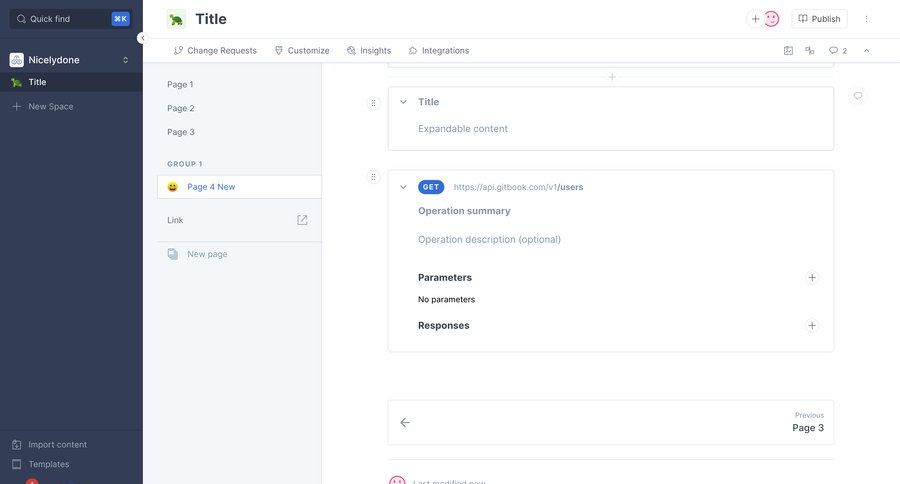Collapse the header with up chevron
This screenshot has width=900, height=484.
point(866,50)
